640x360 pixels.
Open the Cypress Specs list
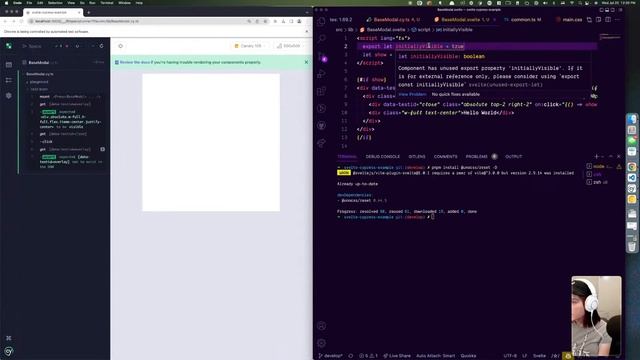click(32, 46)
